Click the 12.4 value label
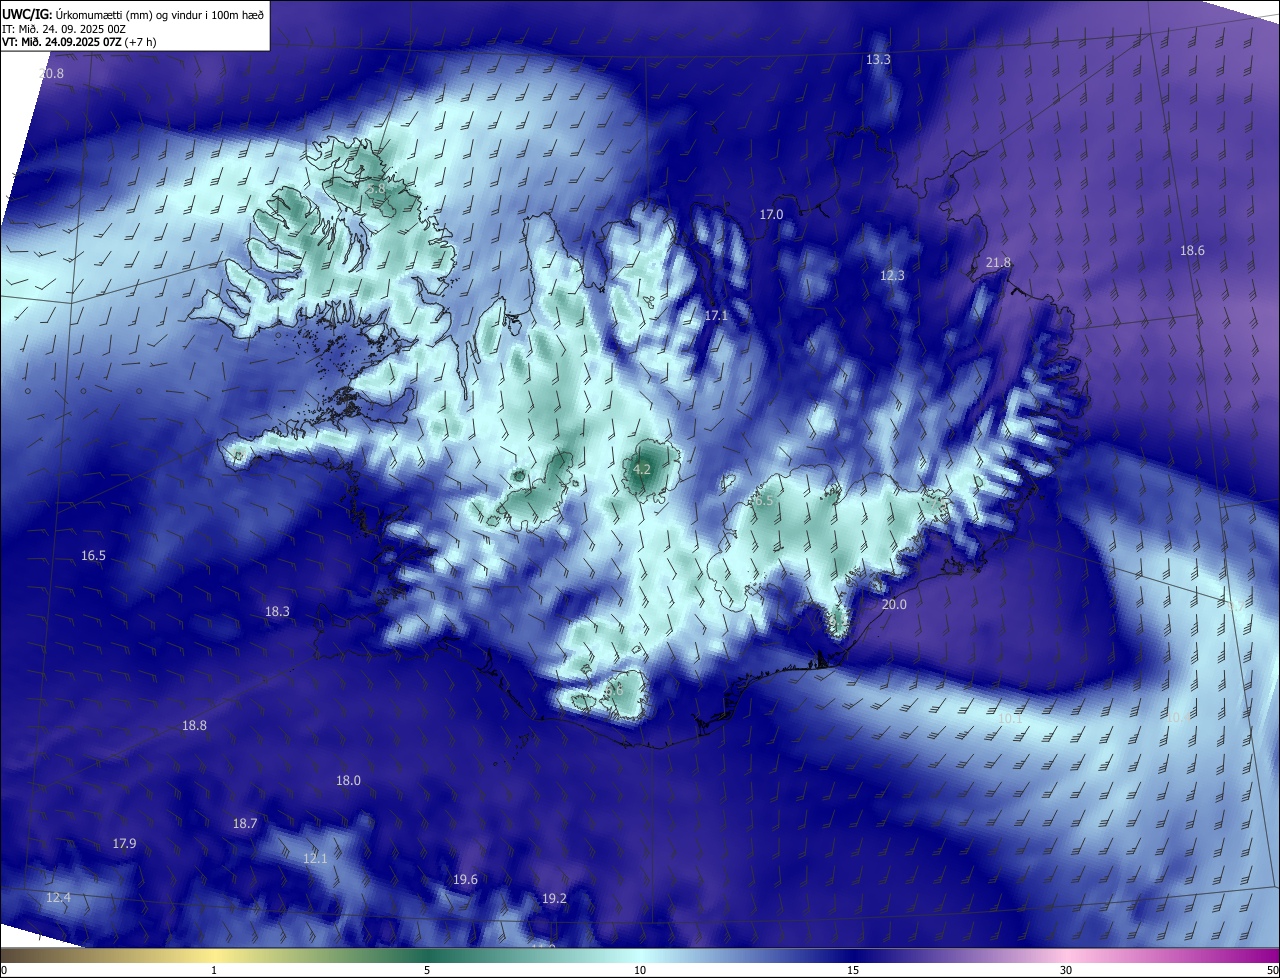This screenshot has height=978, width=1280. coord(58,898)
